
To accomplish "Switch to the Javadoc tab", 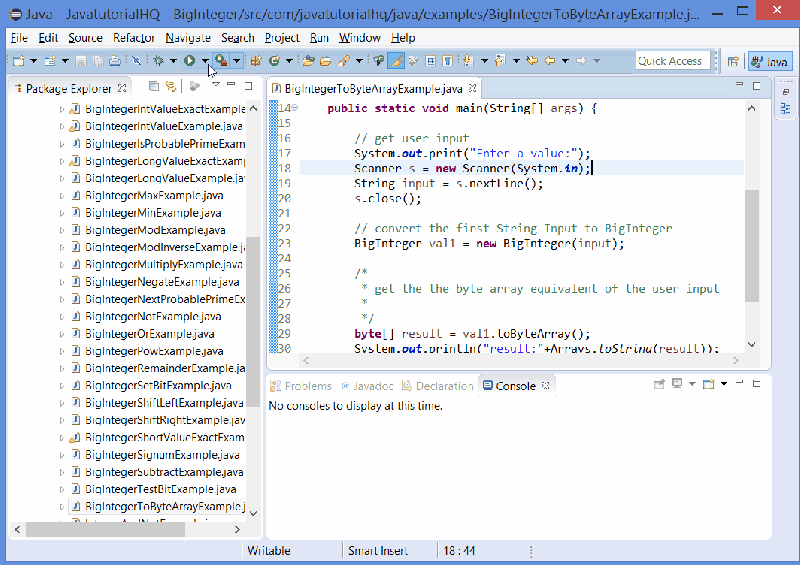I will click(x=368, y=386).
